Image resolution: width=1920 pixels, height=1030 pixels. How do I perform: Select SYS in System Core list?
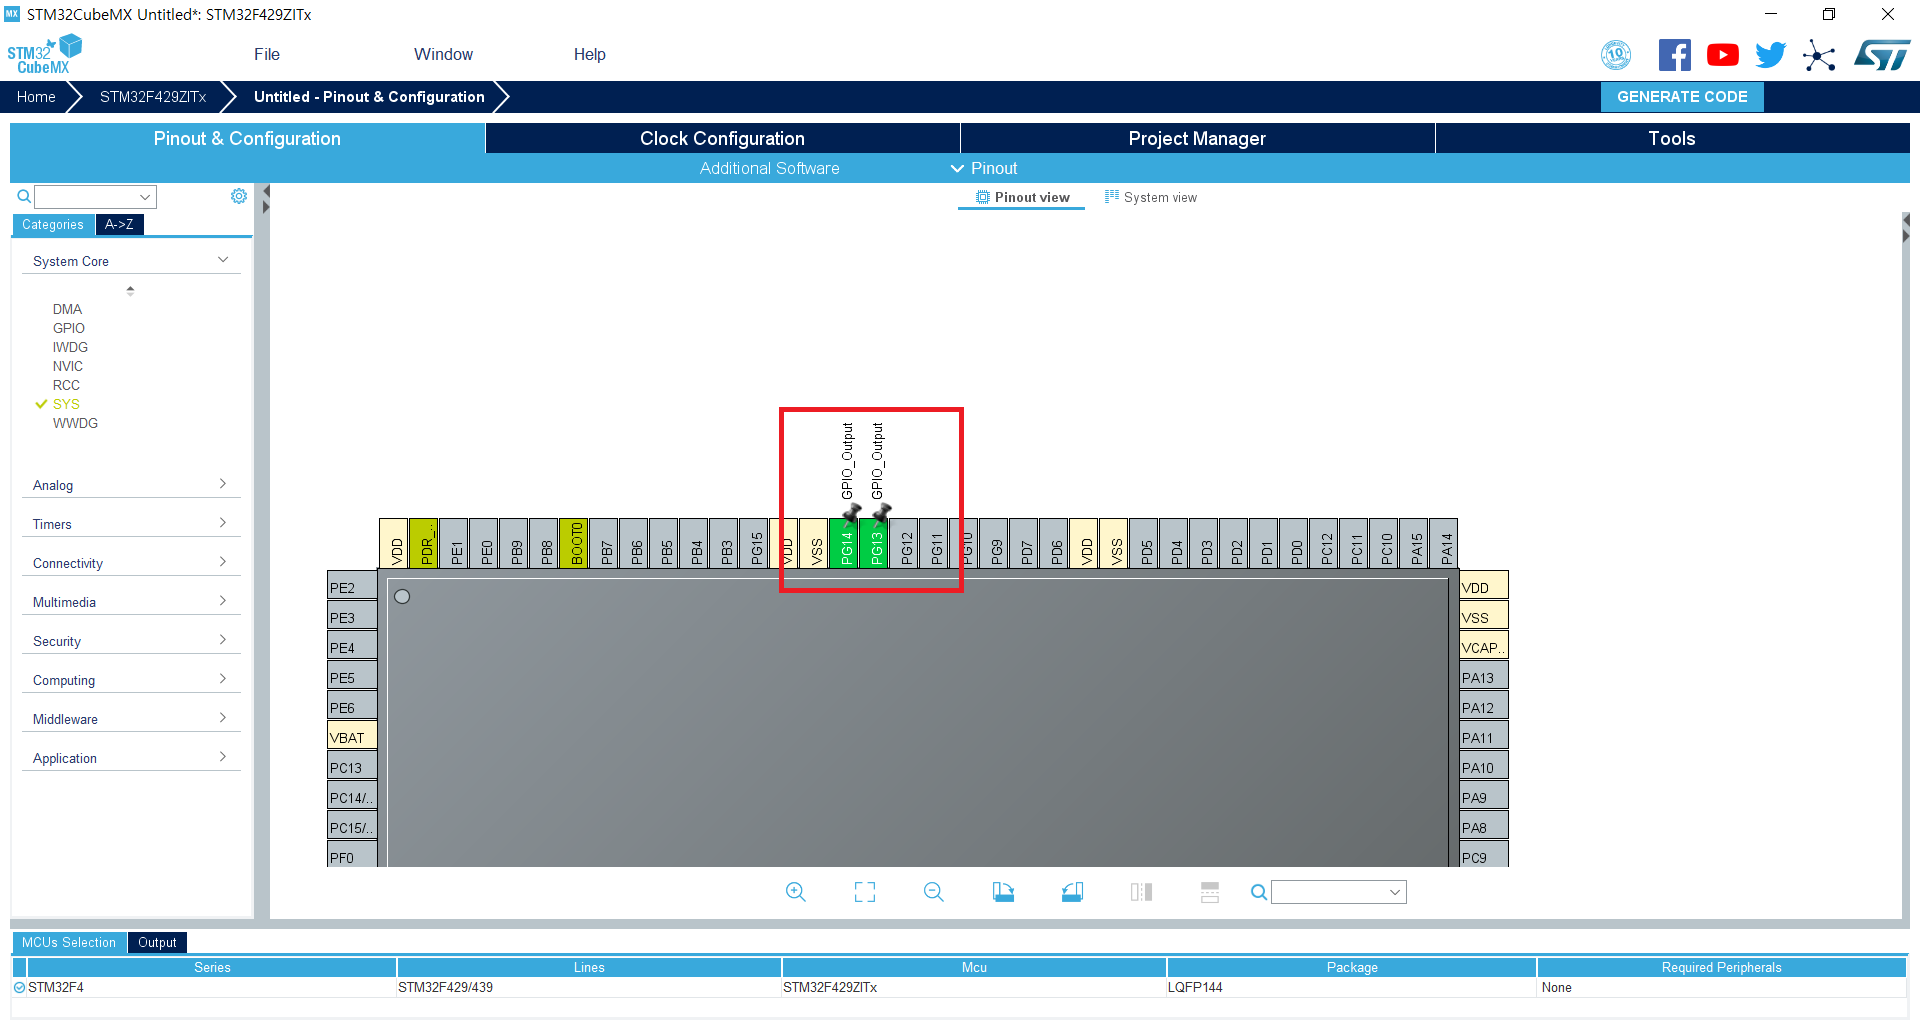tap(66, 404)
